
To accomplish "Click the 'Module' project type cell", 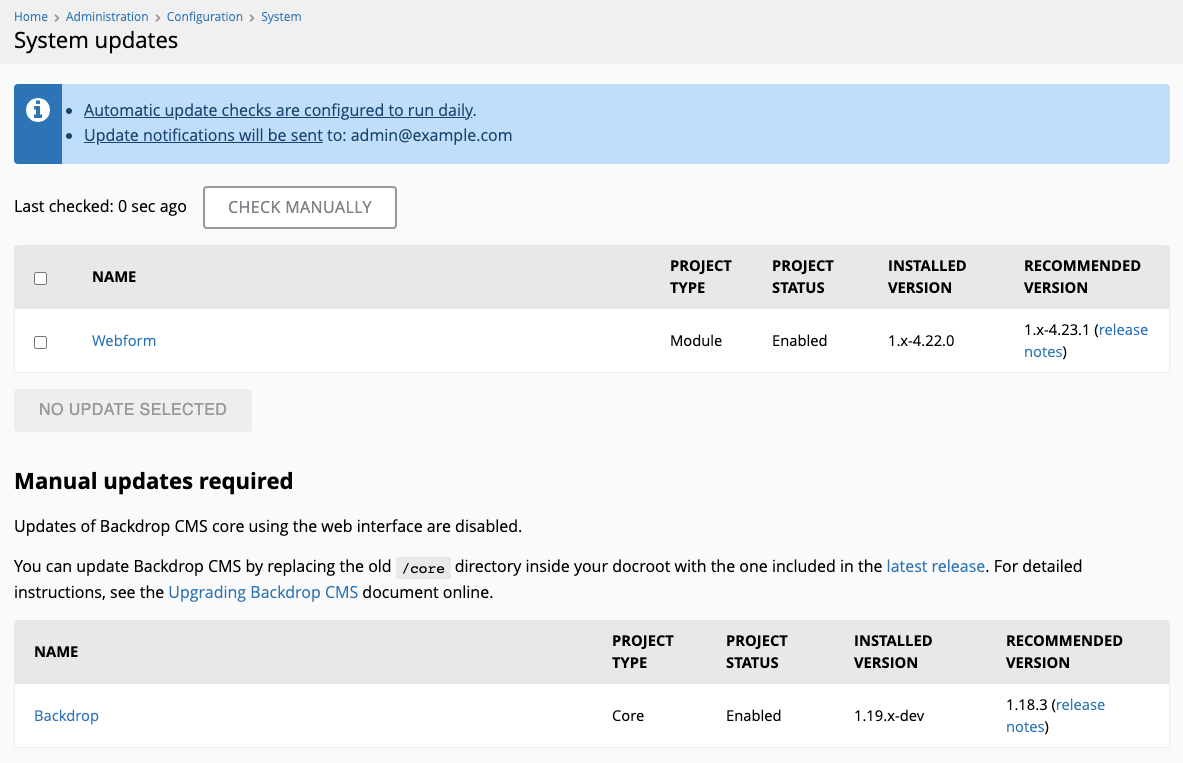I will tap(696, 340).
